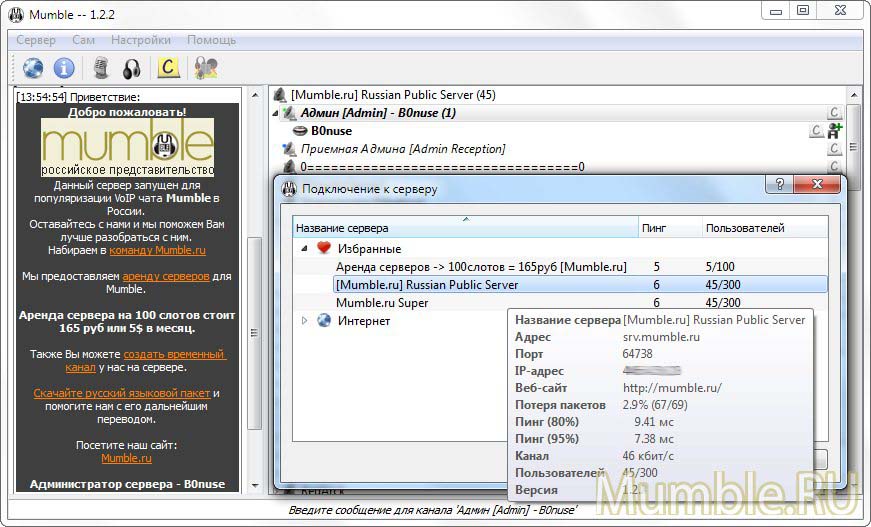
Task: Deafen yourself with the headphones icon
Action: [x=132, y=68]
